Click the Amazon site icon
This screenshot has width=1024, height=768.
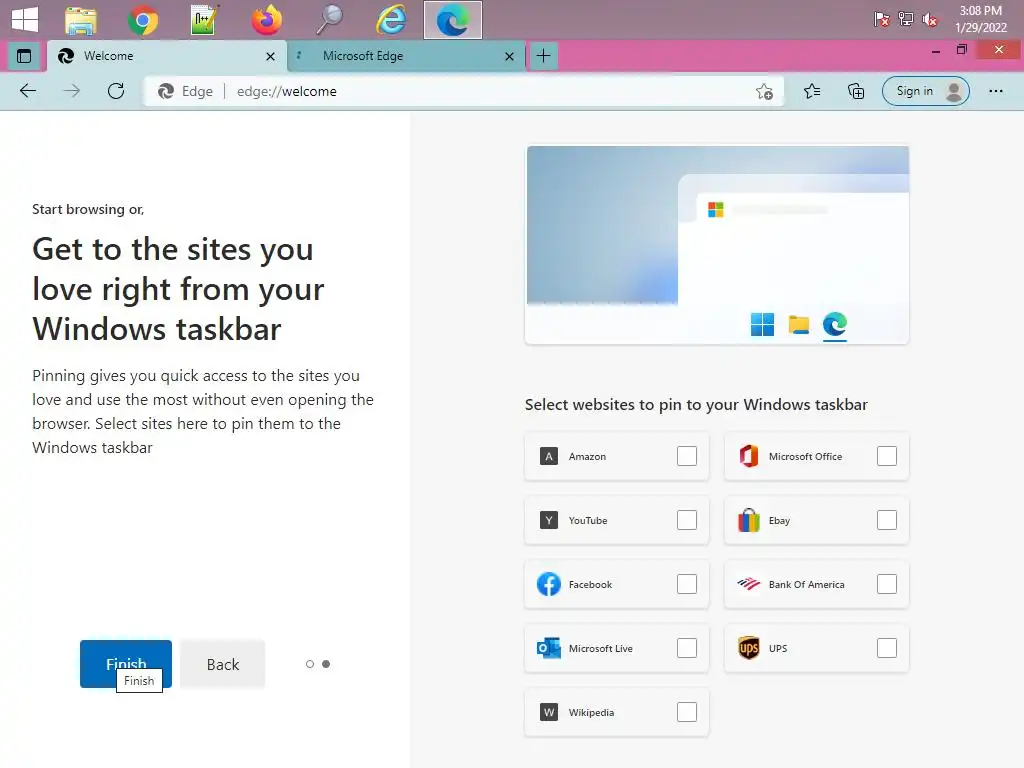[549, 456]
